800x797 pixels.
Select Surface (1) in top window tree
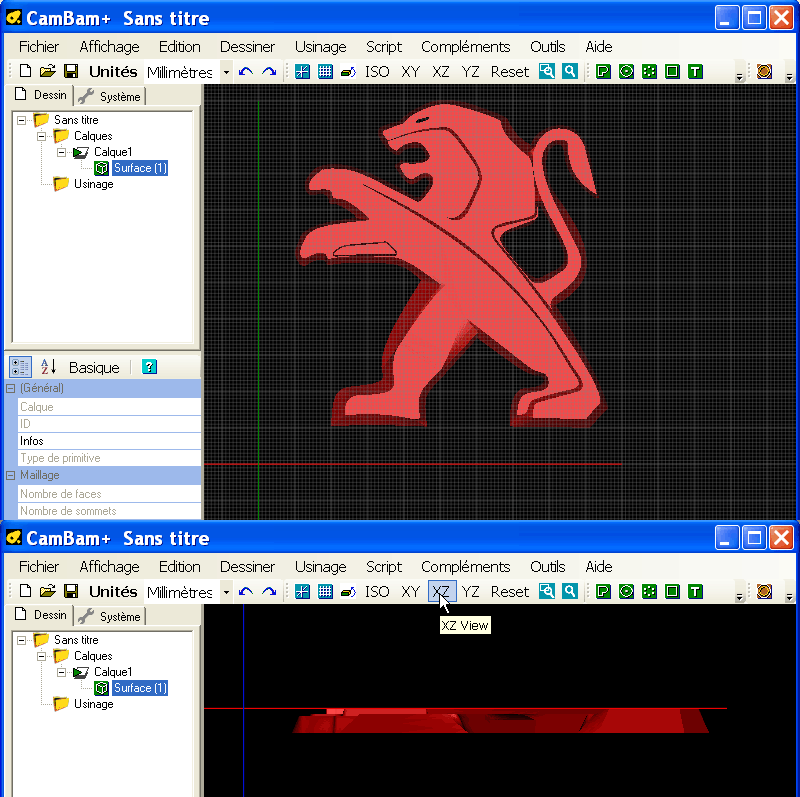click(x=140, y=168)
